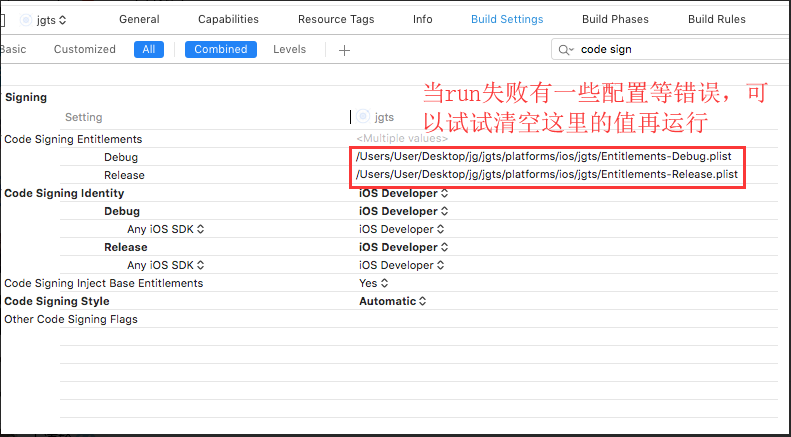Select the Build Settings tab

[x=507, y=19]
